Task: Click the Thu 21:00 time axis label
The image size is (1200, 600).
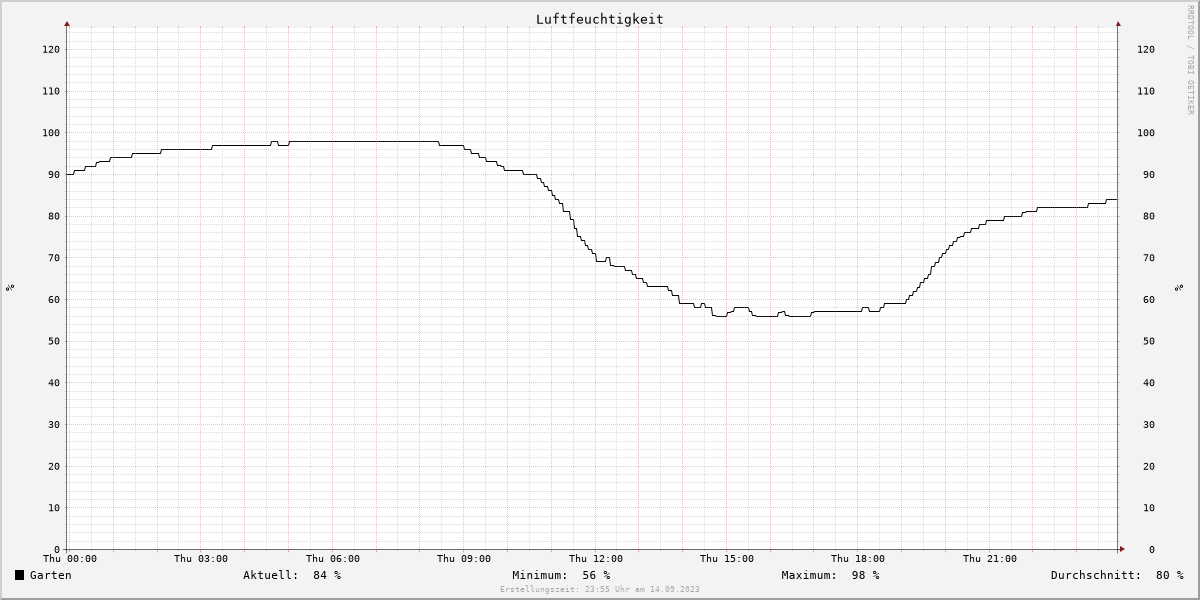Action: pos(990,559)
